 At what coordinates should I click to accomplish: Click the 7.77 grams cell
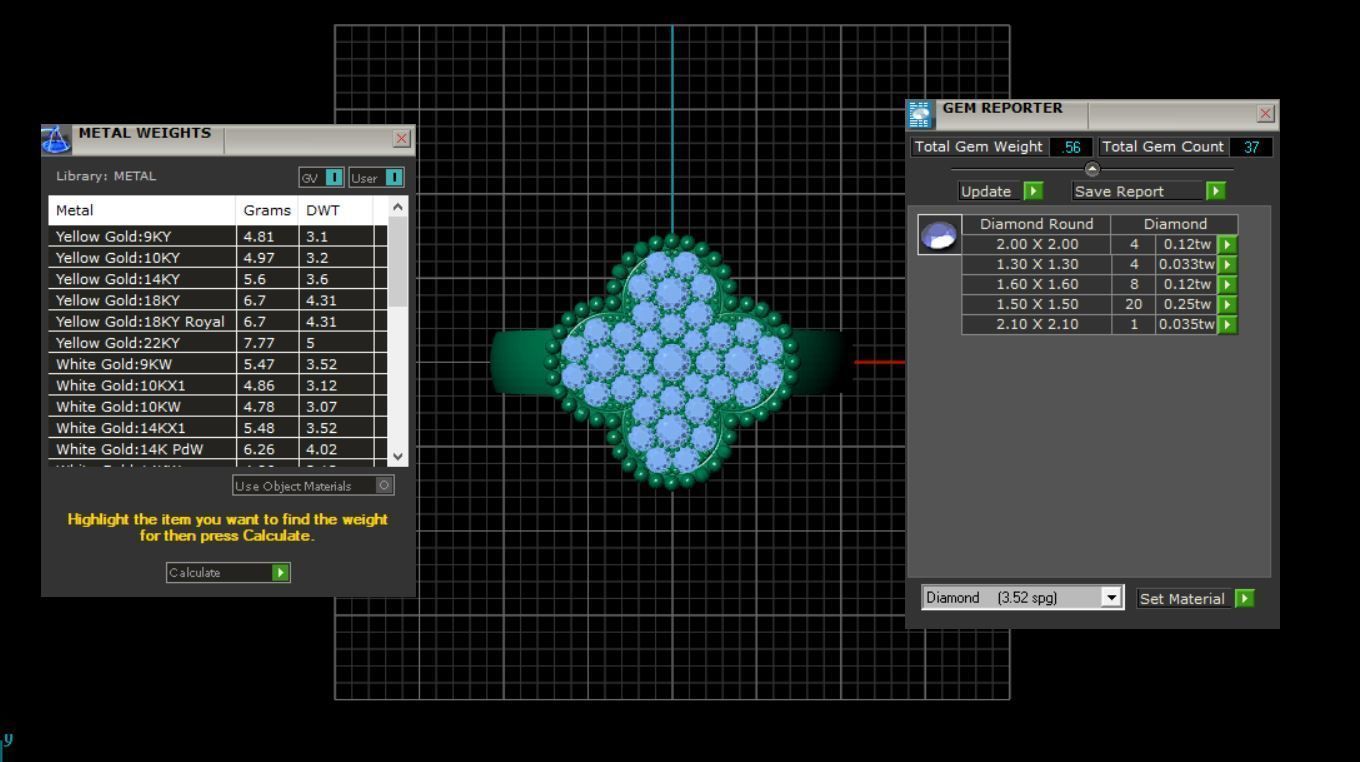(267, 342)
